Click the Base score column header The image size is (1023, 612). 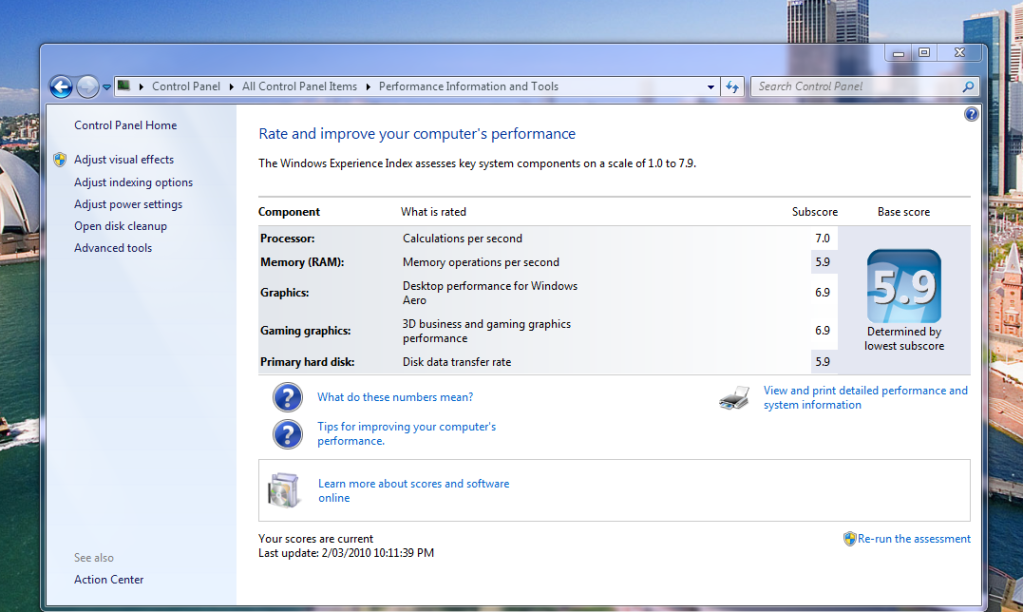(904, 212)
